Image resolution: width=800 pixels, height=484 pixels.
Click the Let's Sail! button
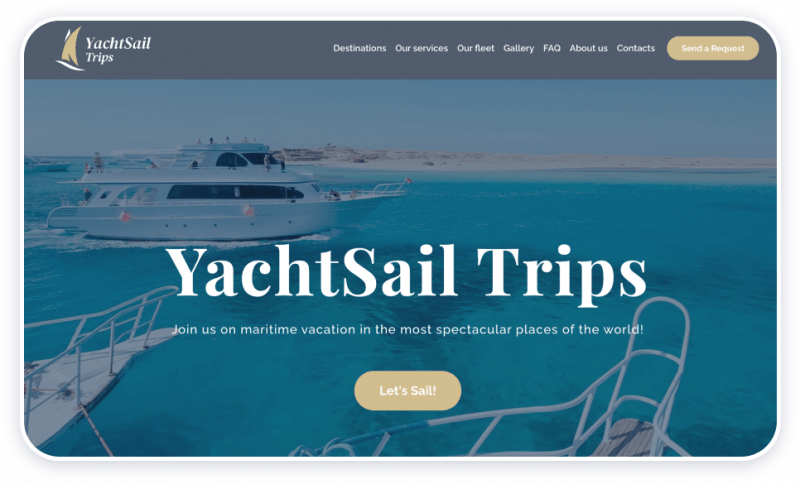pyautogui.click(x=408, y=391)
